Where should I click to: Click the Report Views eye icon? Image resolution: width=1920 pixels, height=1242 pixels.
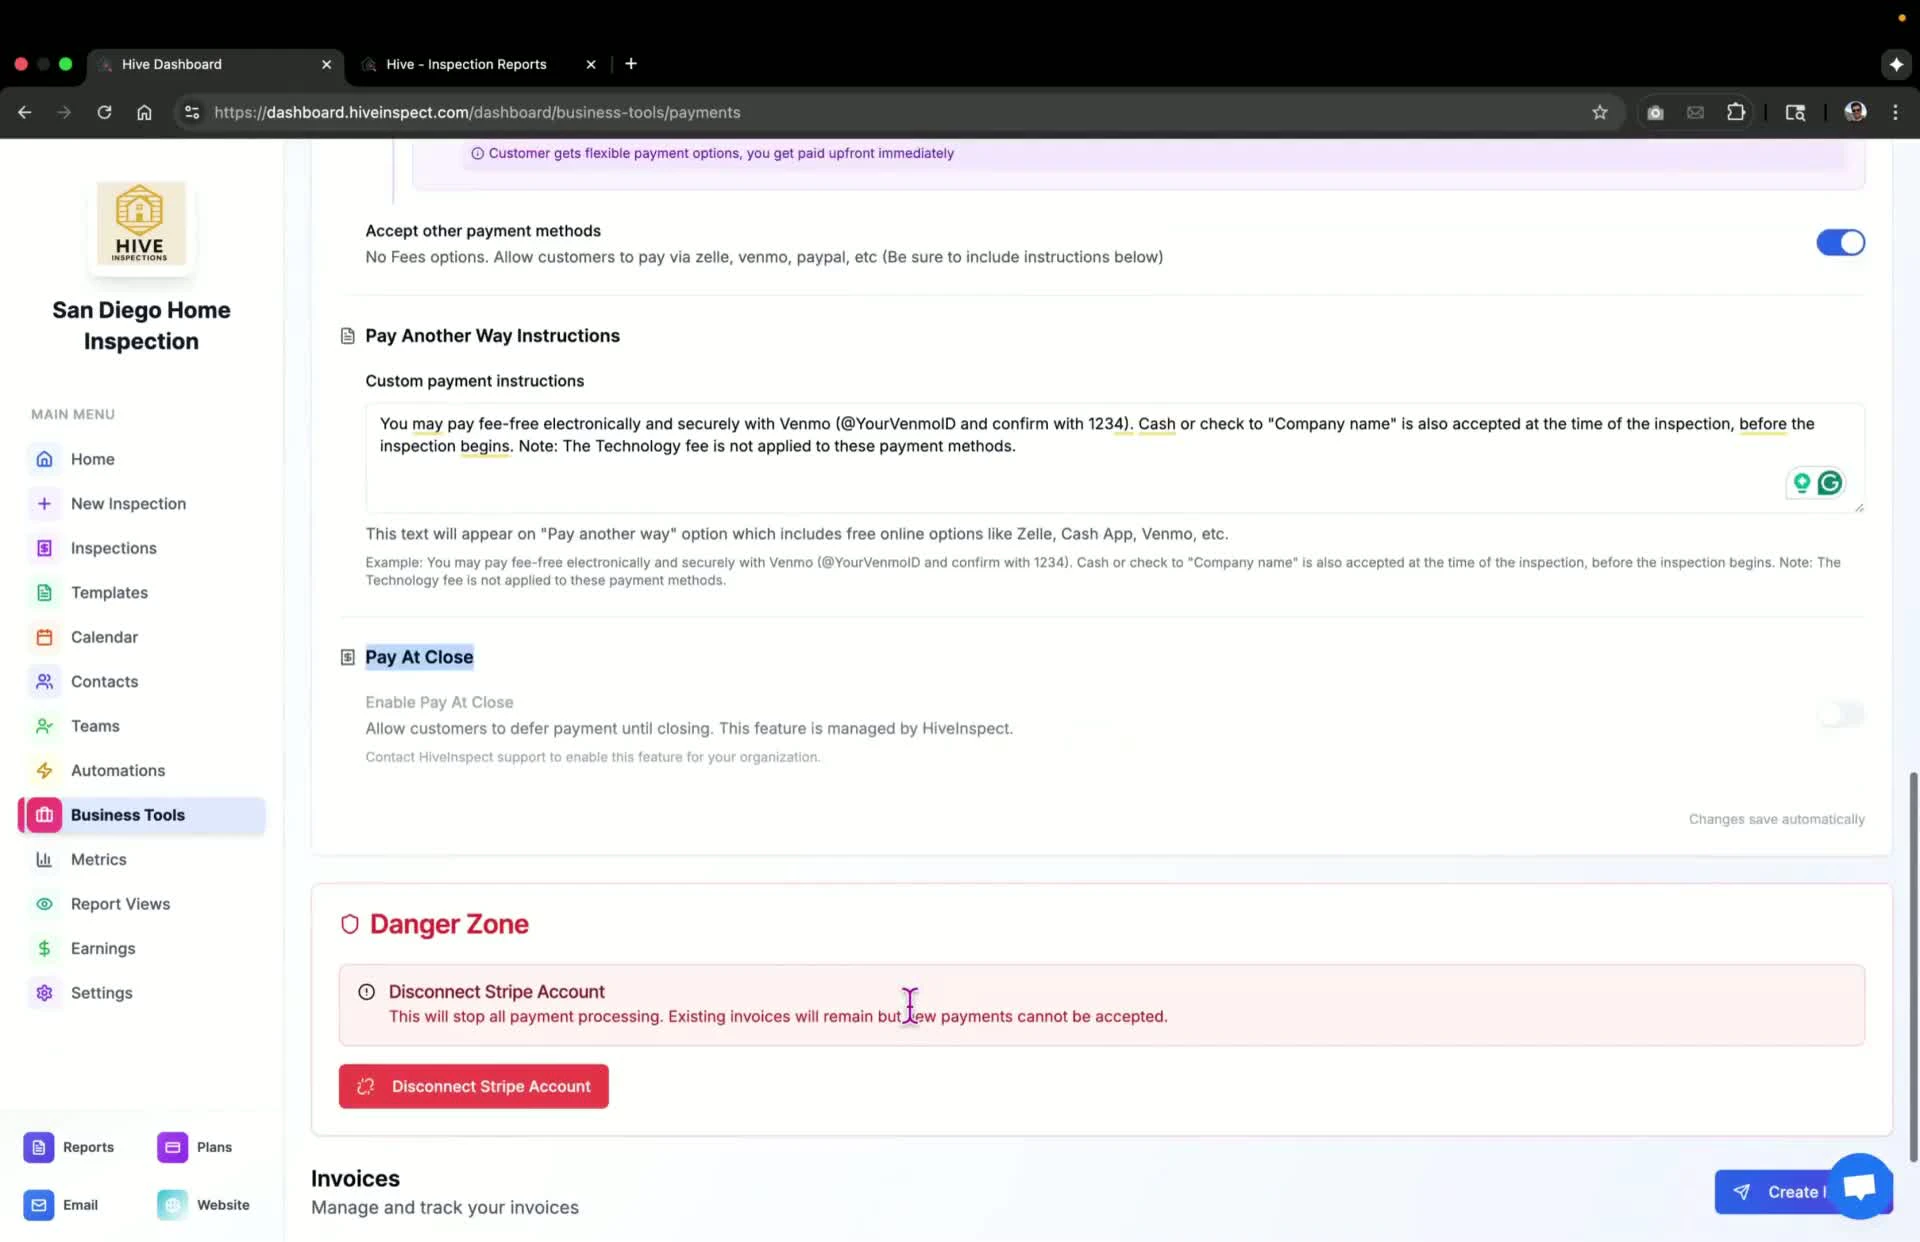pyautogui.click(x=44, y=904)
